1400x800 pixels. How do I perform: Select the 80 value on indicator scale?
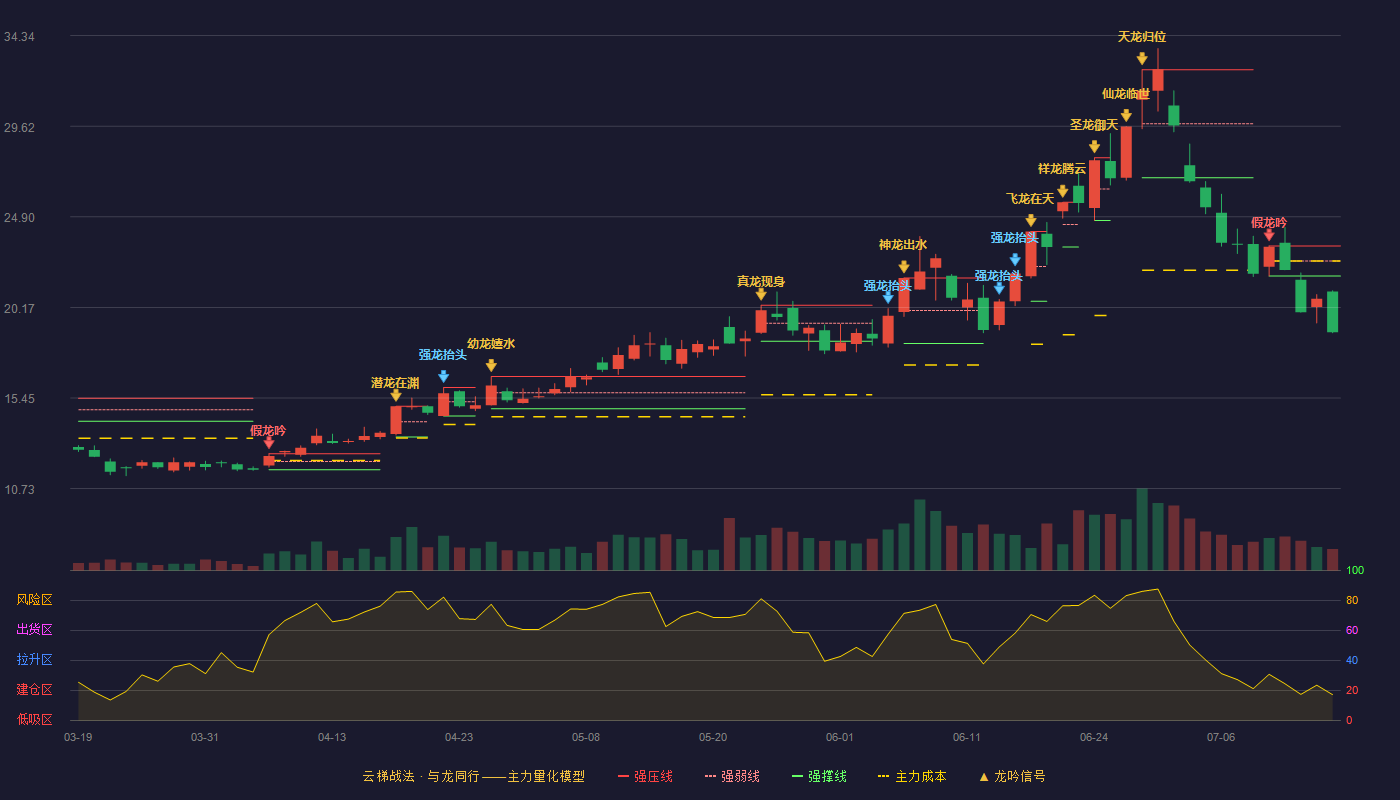point(1351,600)
